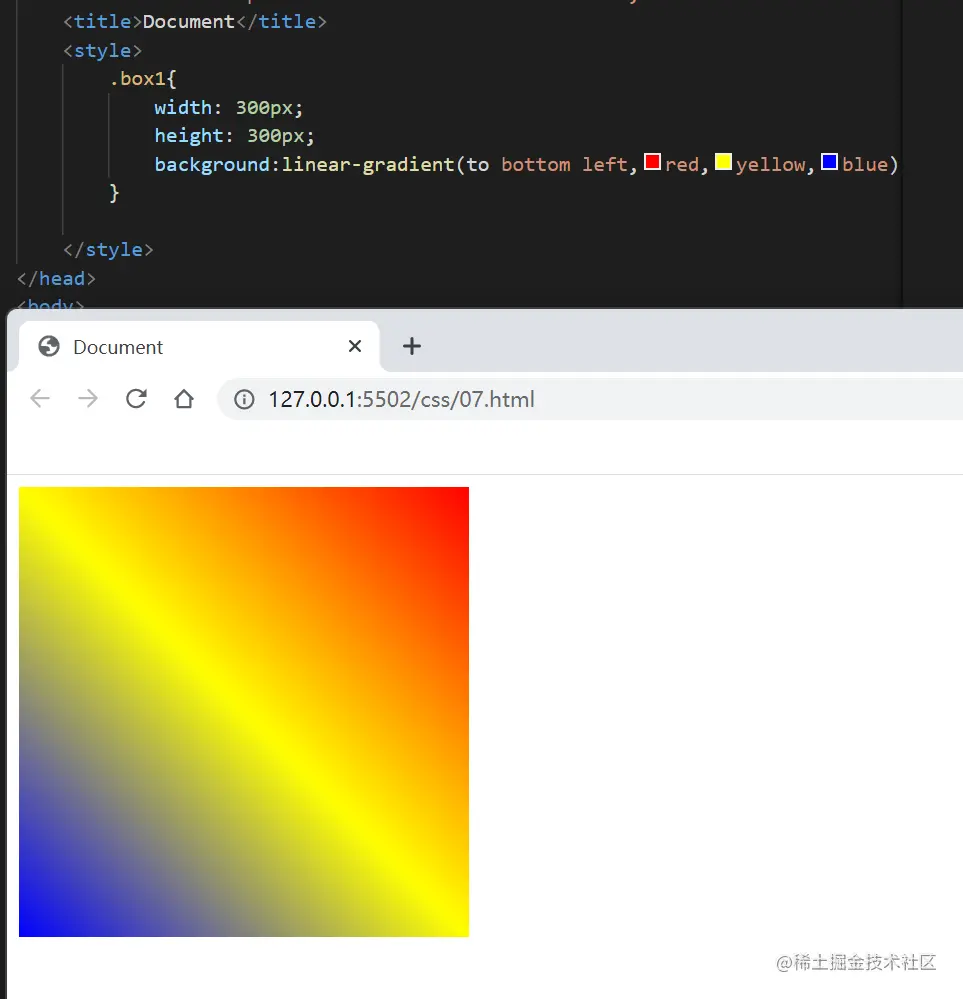Image resolution: width=963 pixels, height=999 pixels.
Task: Click the closing </head> tag
Action: [56, 278]
